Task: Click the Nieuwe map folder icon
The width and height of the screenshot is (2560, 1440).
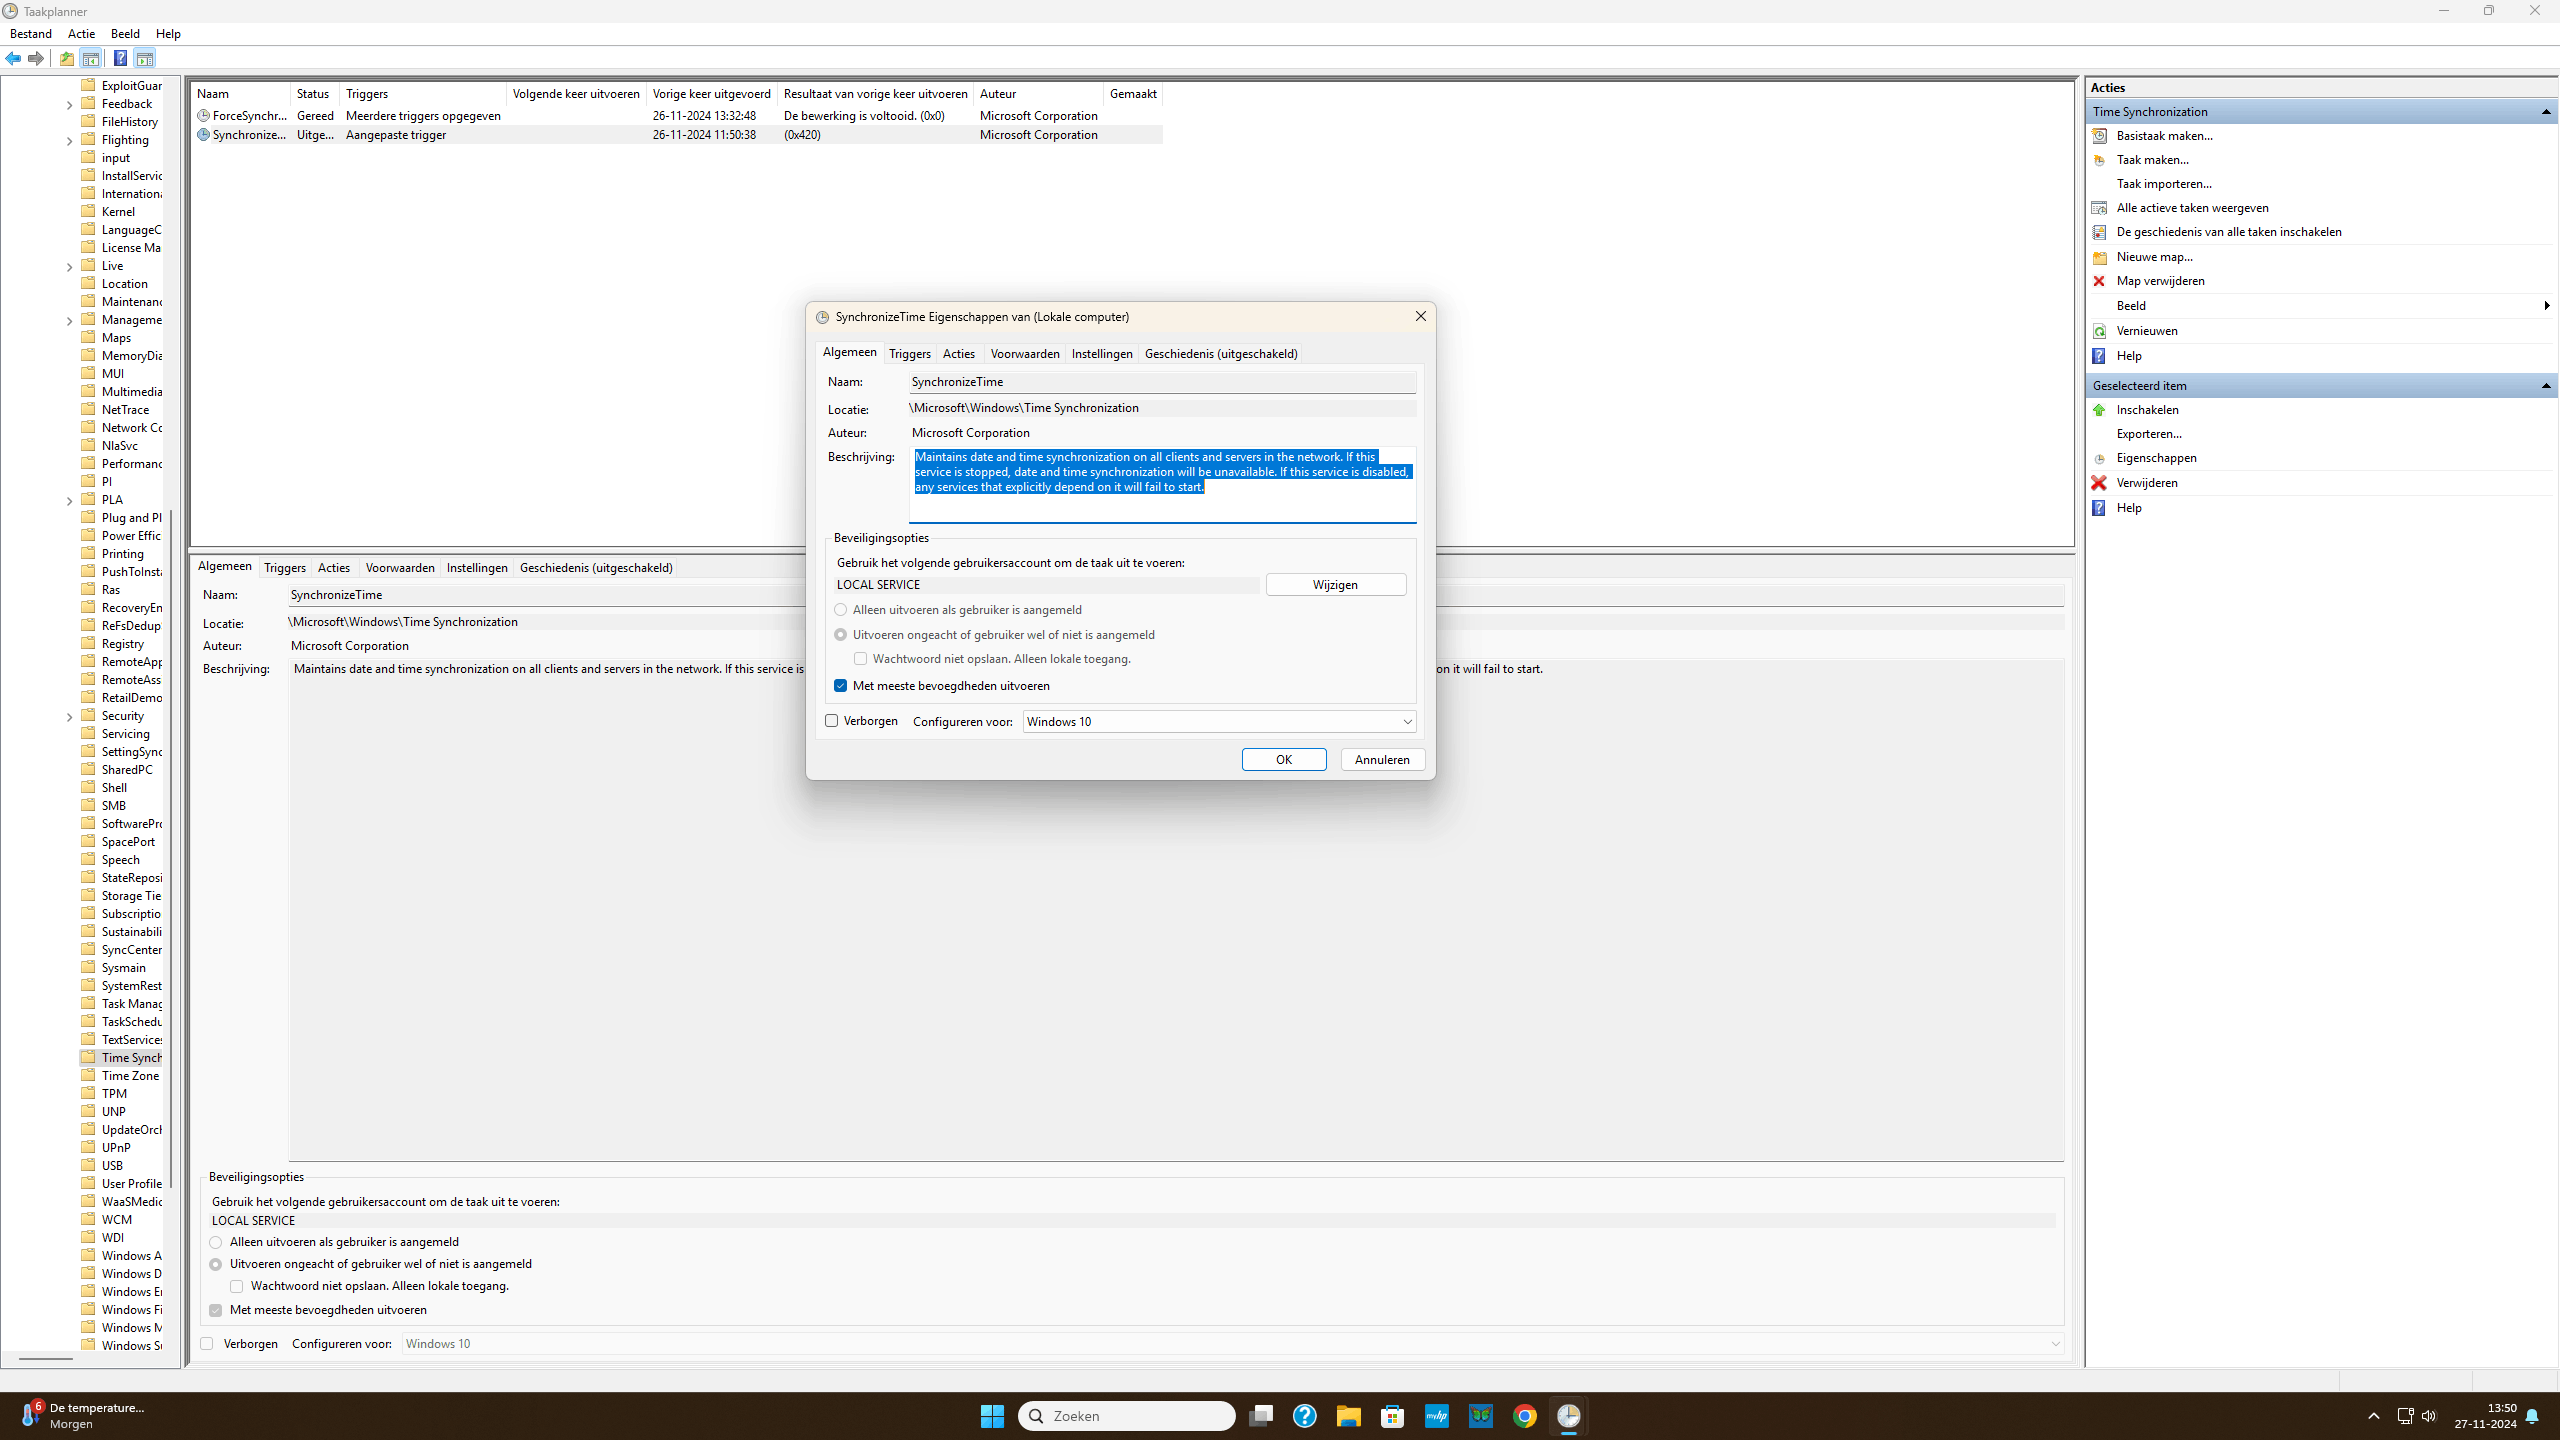Action: tap(2099, 257)
